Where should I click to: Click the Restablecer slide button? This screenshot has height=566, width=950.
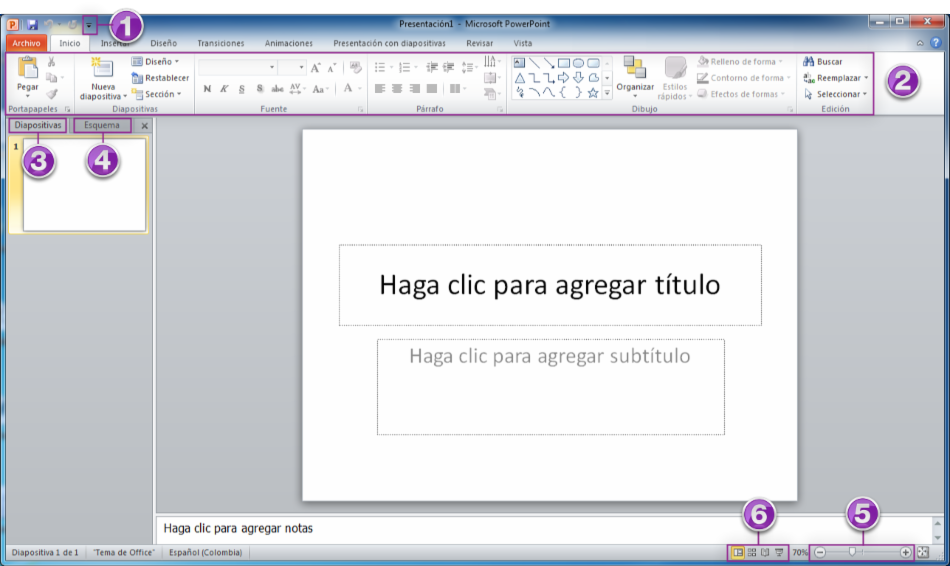[160, 78]
